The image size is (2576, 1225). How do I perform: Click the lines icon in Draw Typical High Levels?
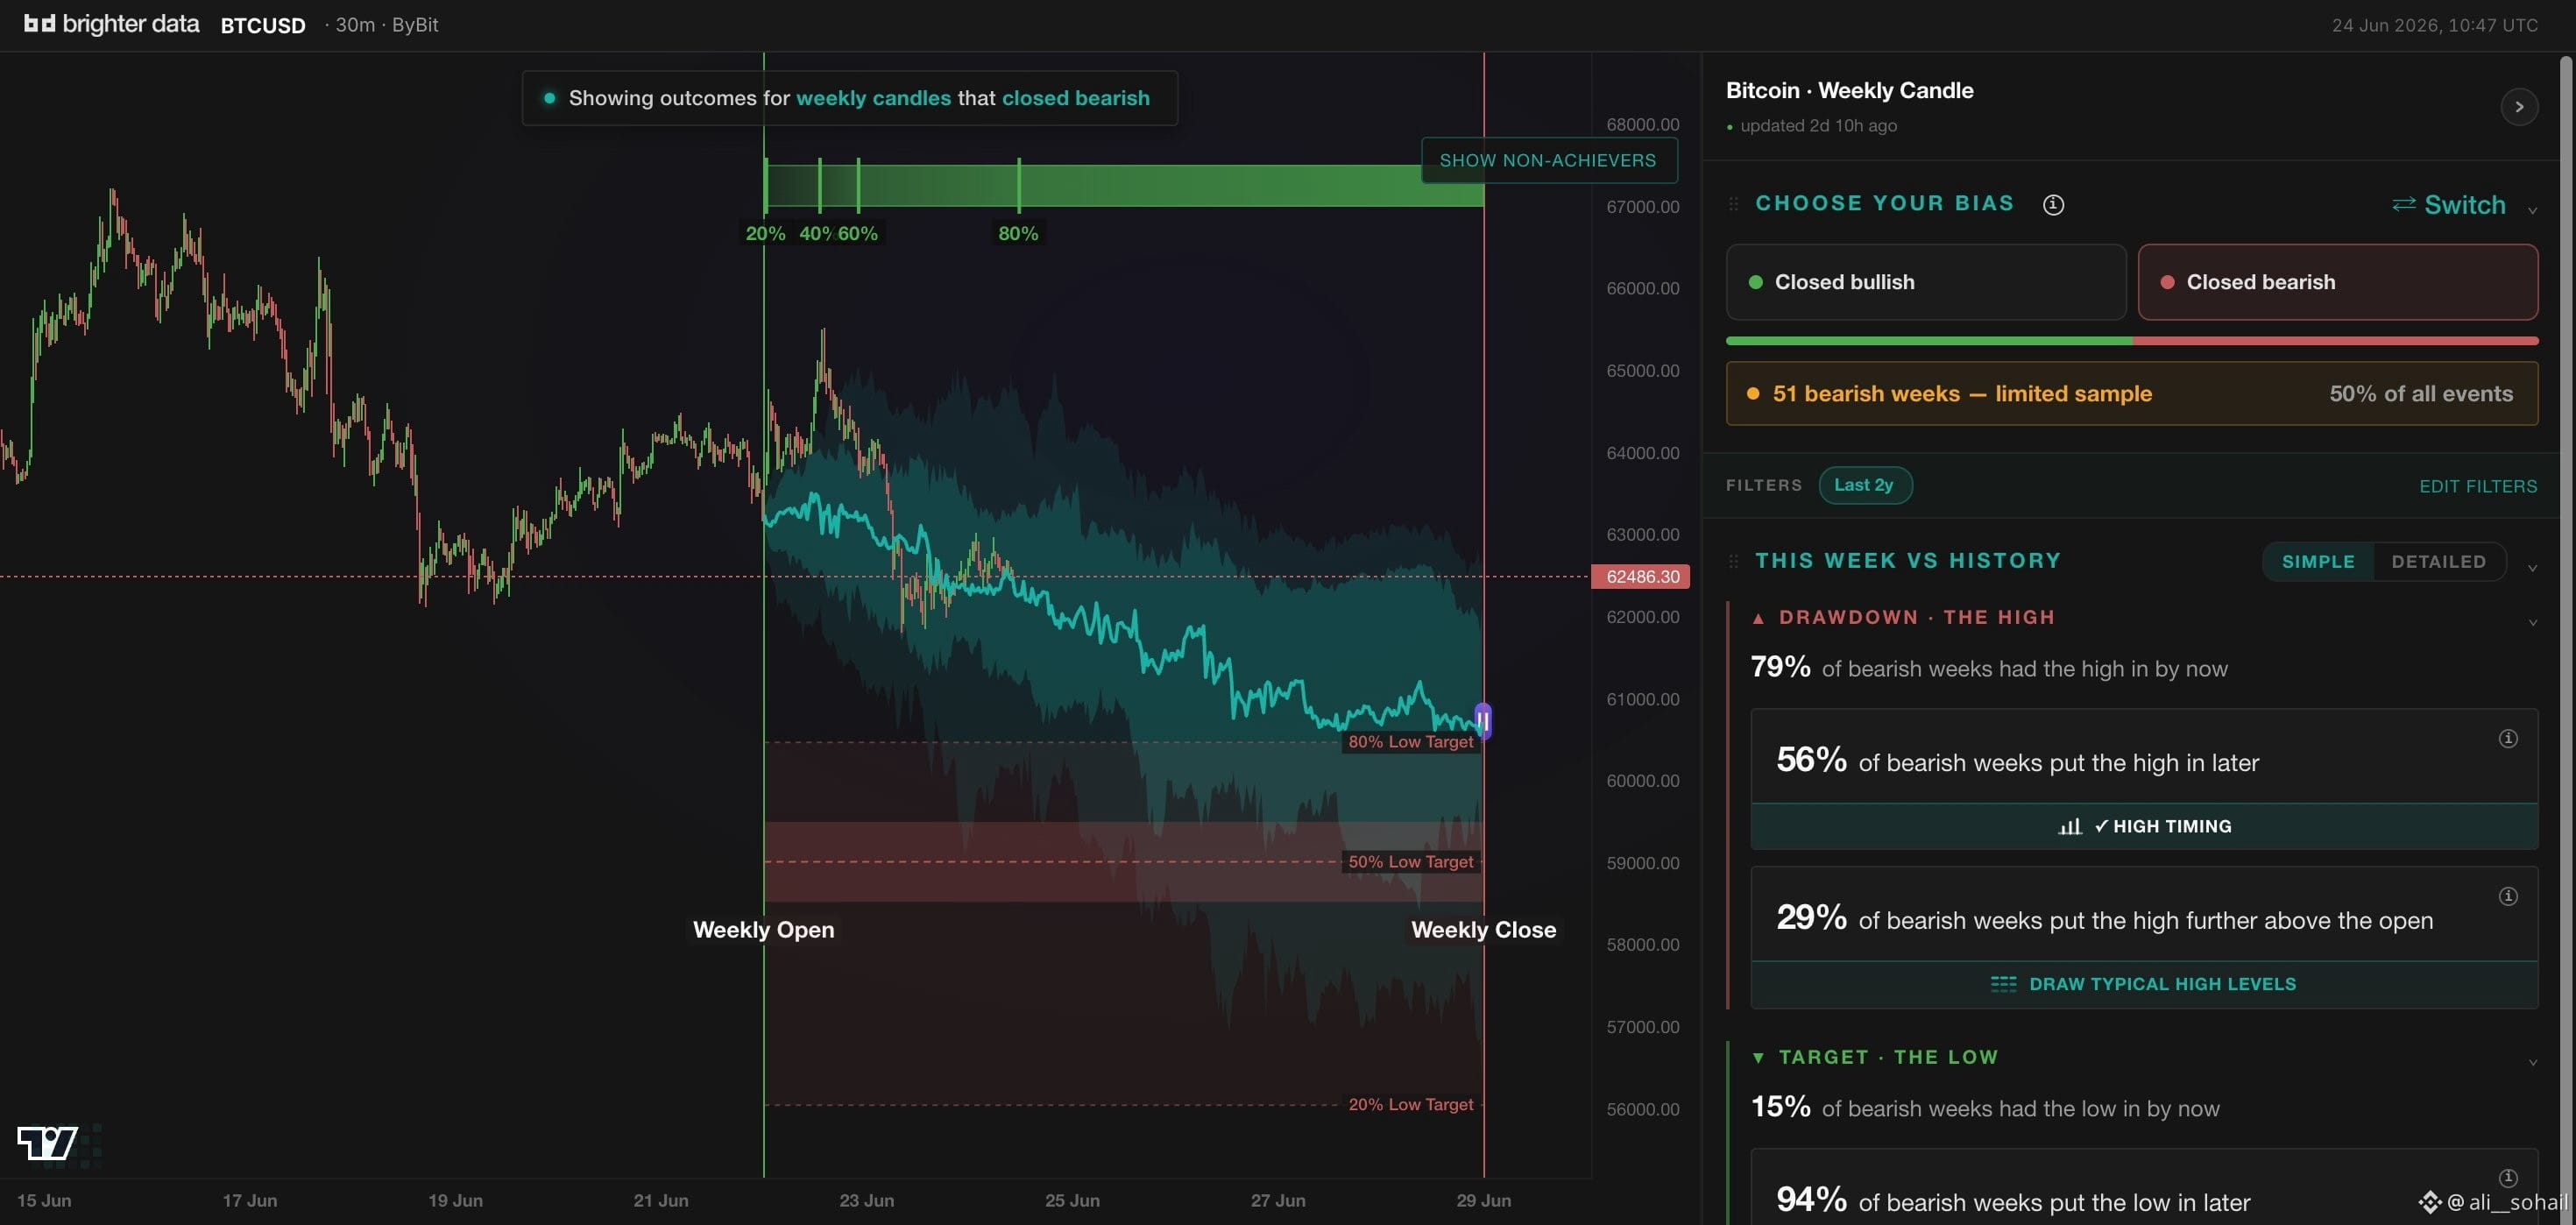pyautogui.click(x=2003, y=984)
